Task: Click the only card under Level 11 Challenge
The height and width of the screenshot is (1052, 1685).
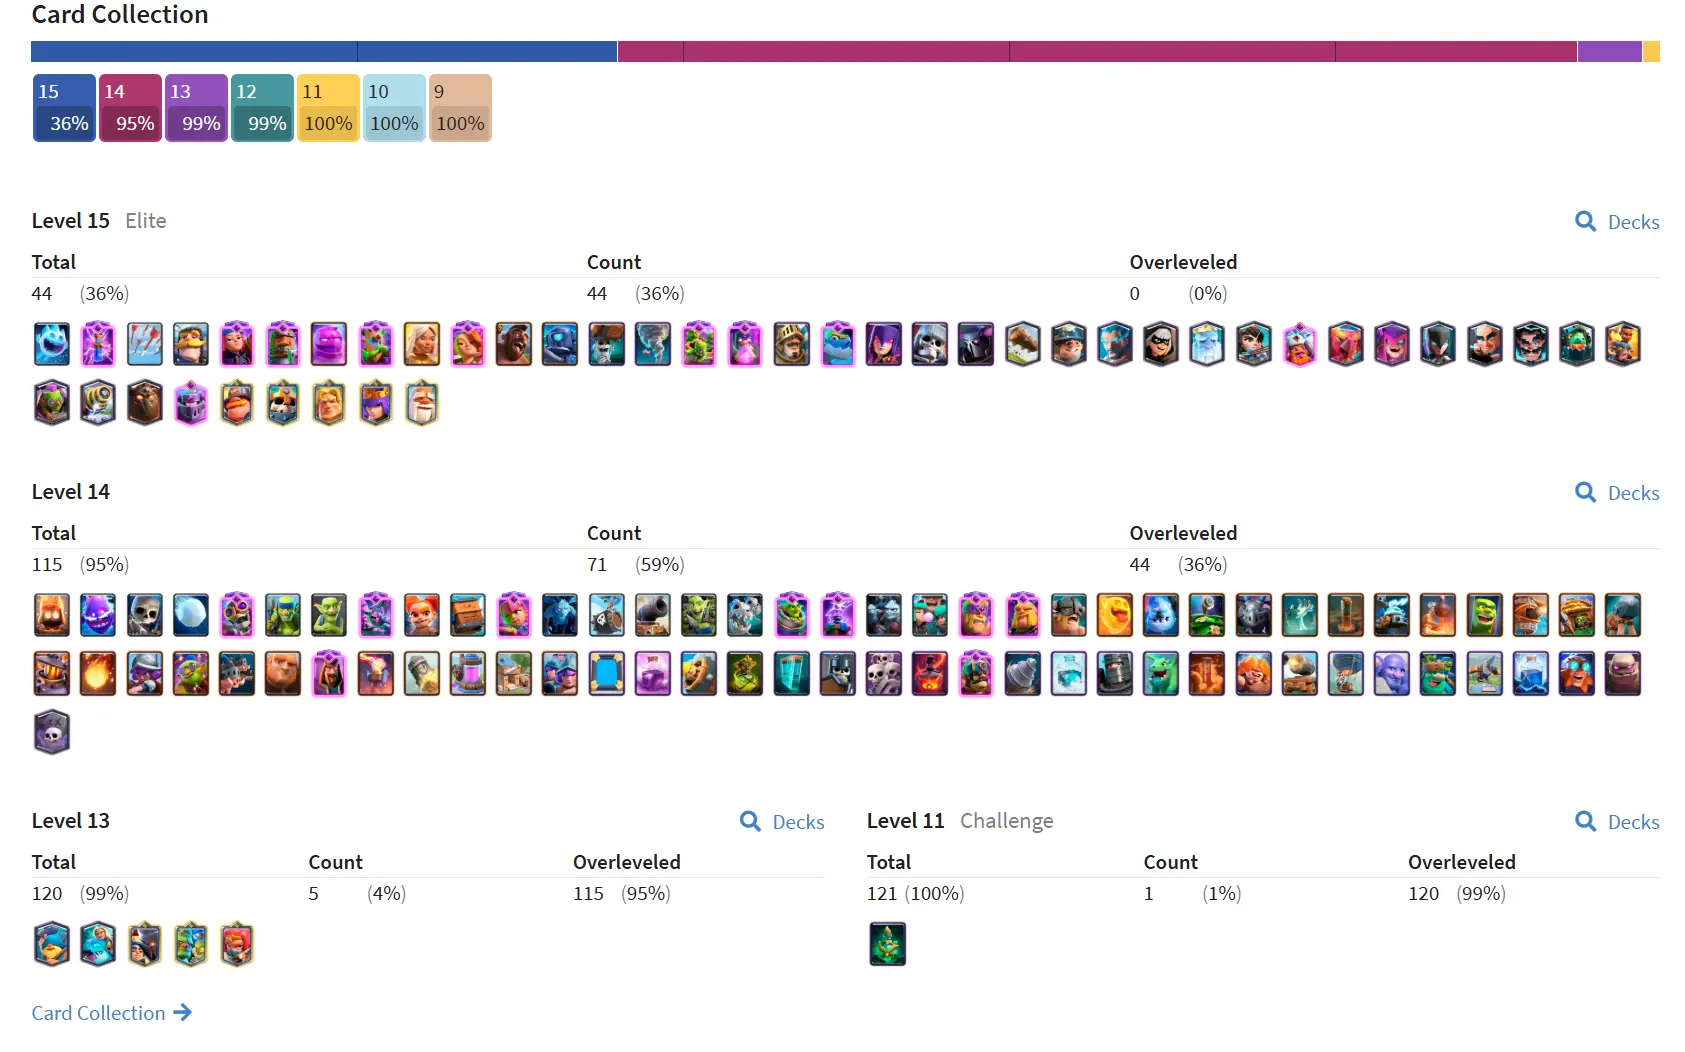Action: point(888,944)
